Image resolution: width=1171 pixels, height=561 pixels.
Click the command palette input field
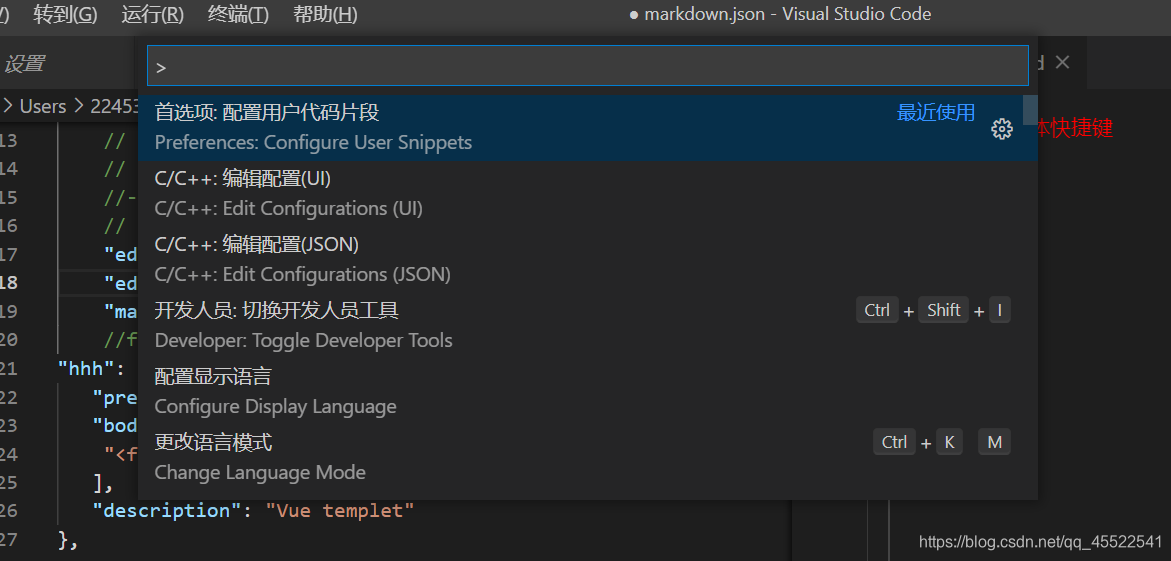pos(588,66)
